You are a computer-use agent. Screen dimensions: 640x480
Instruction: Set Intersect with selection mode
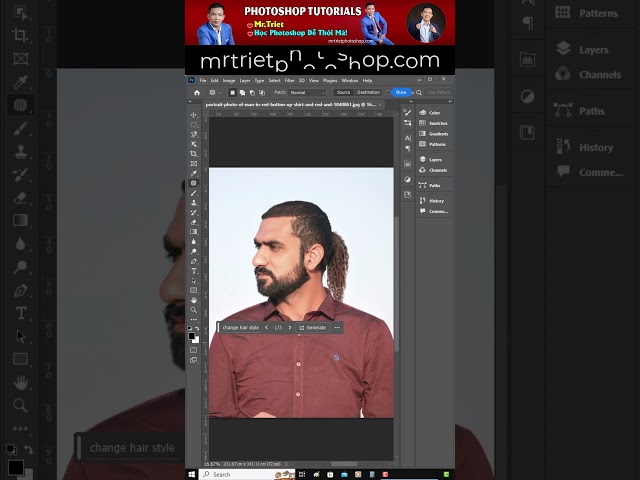pos(262,93)
